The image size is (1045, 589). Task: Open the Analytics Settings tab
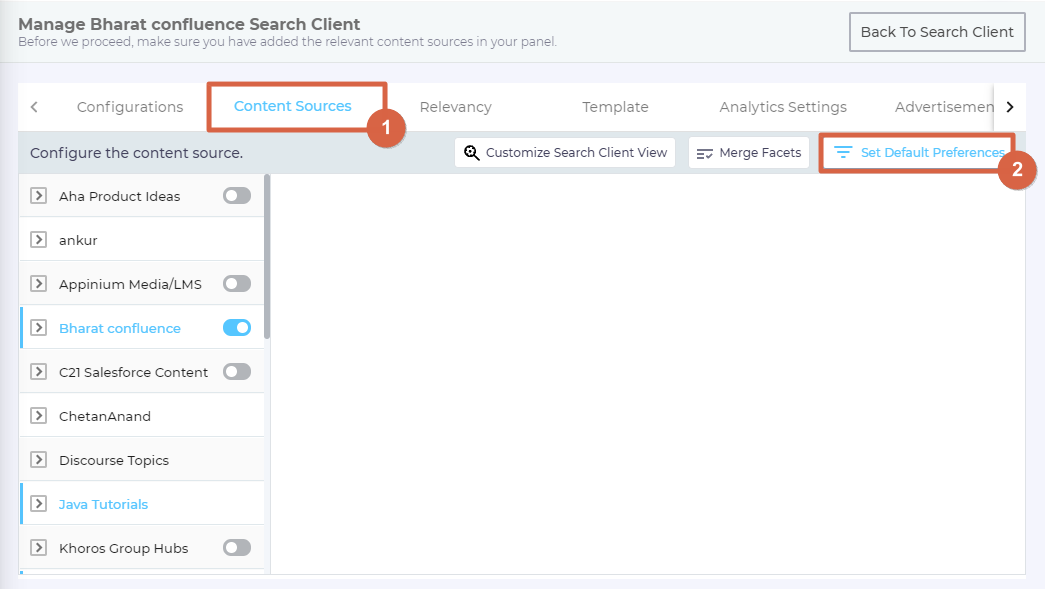tap(782, 107)
